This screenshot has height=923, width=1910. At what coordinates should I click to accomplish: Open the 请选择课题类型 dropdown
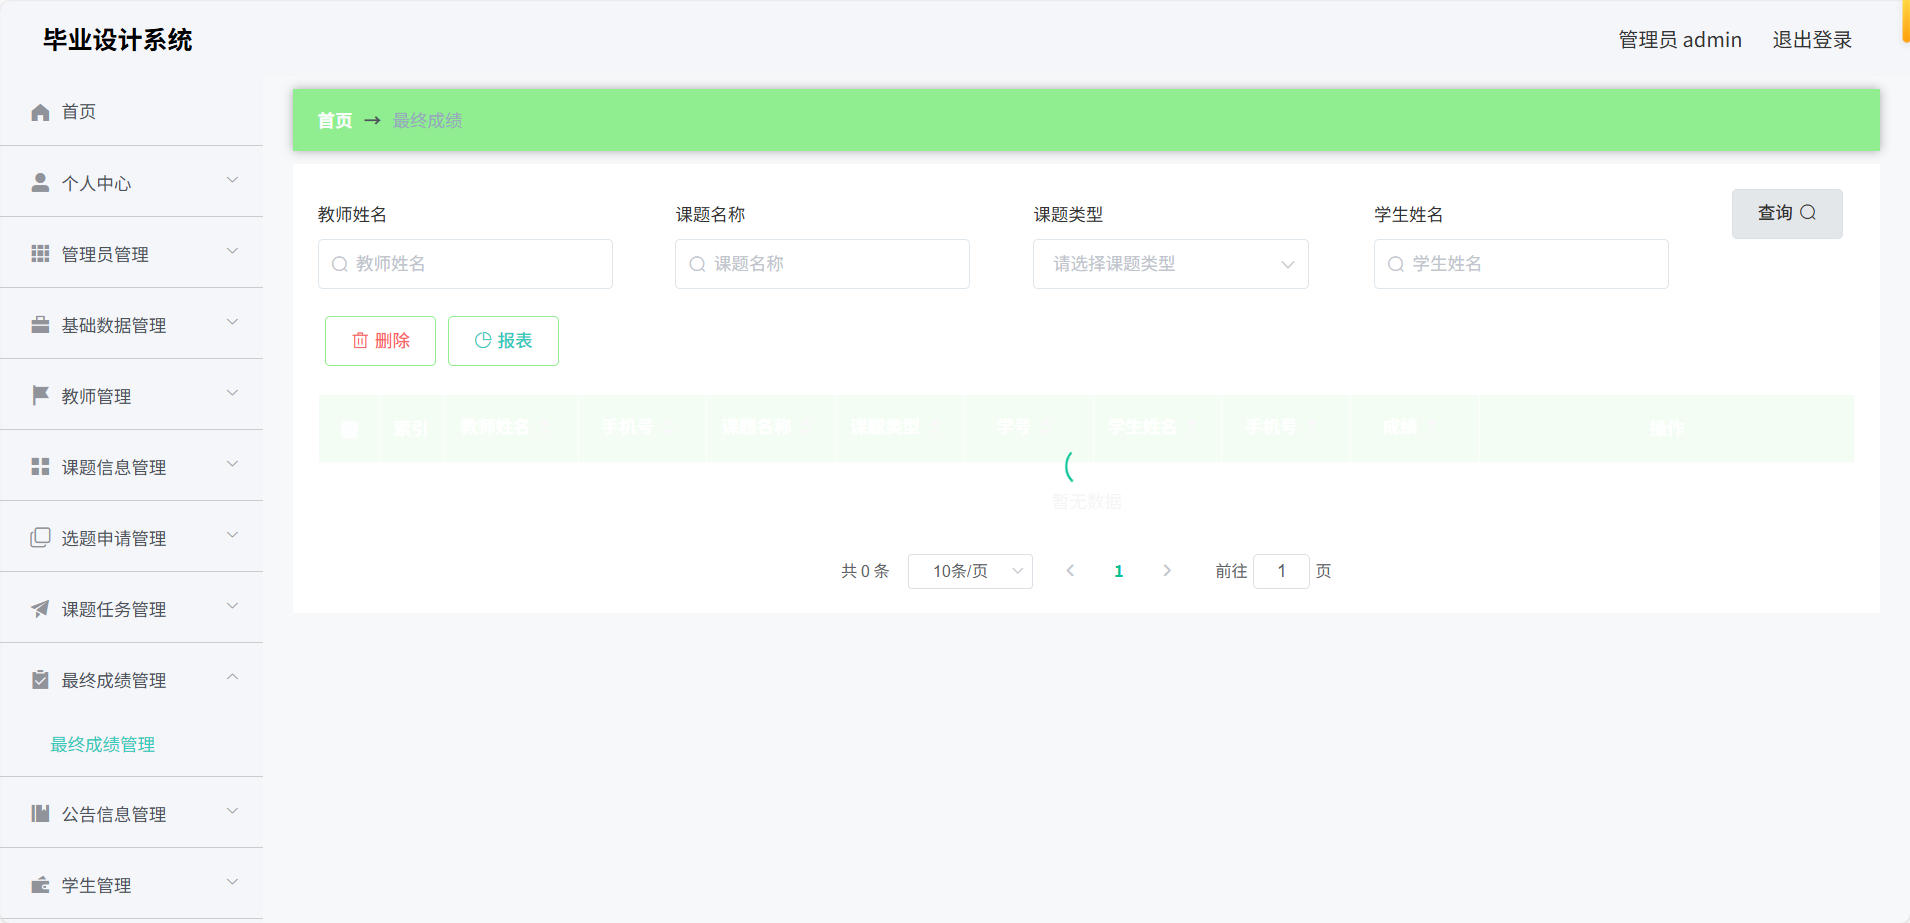(x=1170, y=264)
